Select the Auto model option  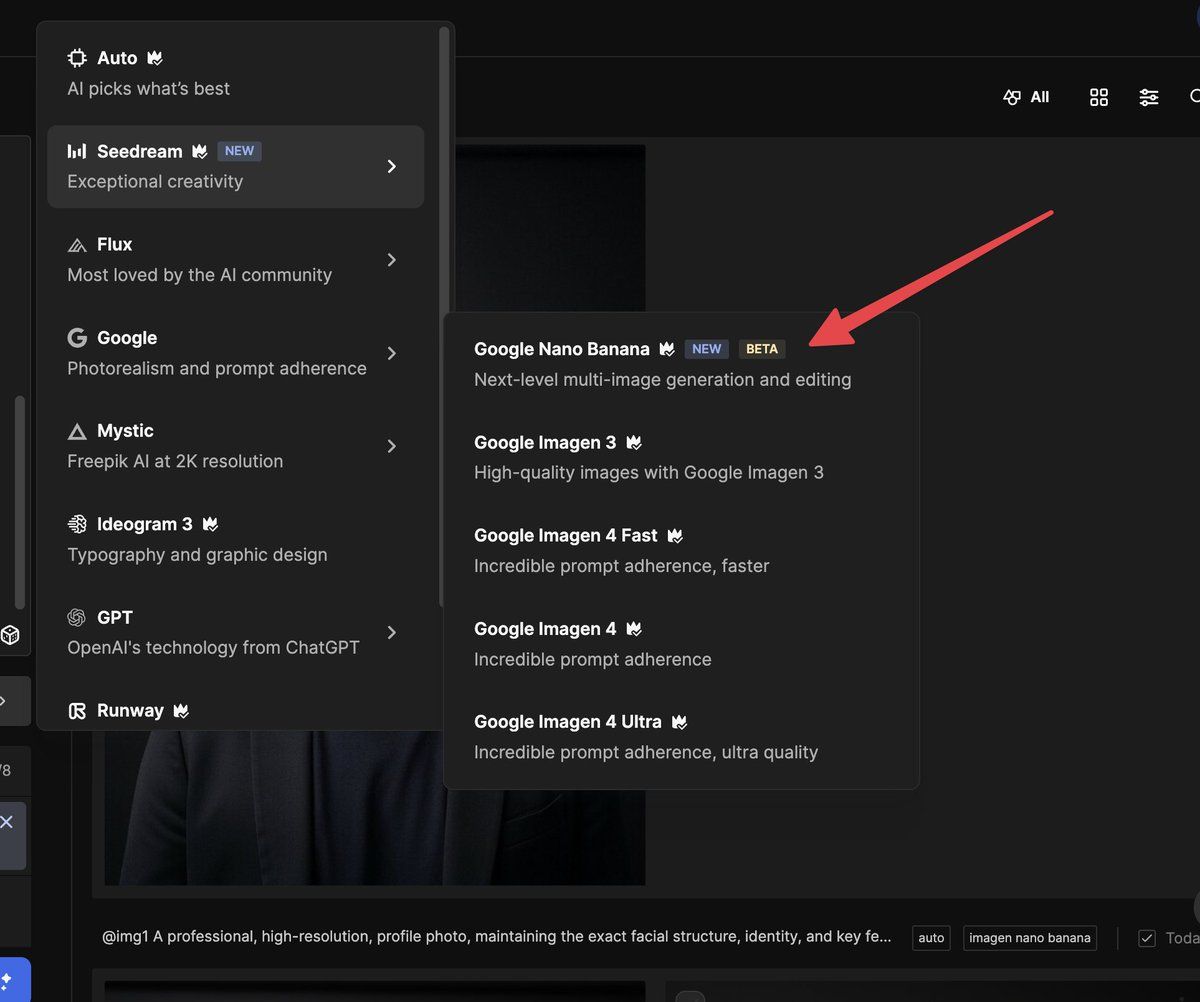pyautogui.click(x=236, y=73)
